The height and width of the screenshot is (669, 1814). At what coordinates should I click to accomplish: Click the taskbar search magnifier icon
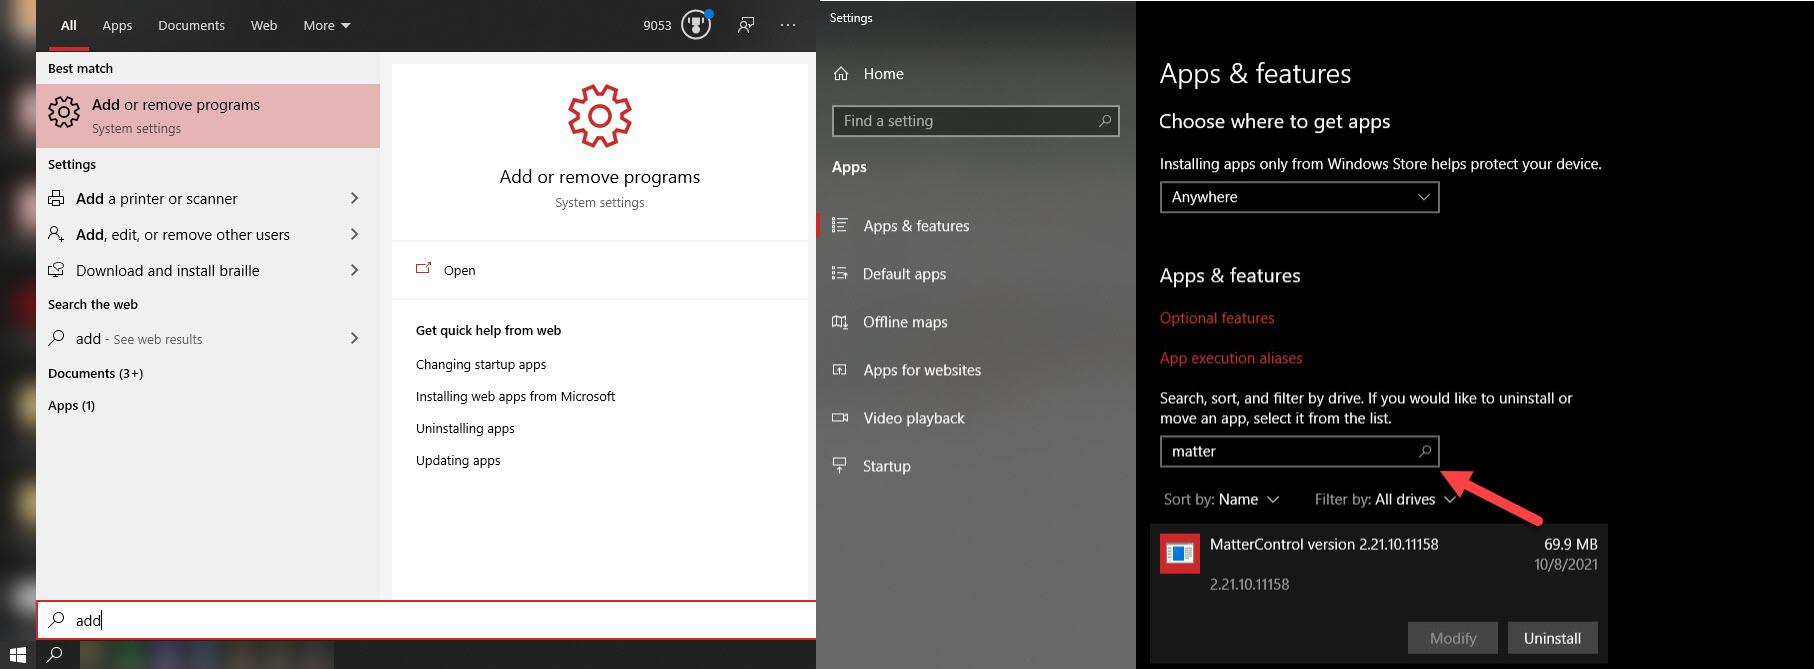55,655
